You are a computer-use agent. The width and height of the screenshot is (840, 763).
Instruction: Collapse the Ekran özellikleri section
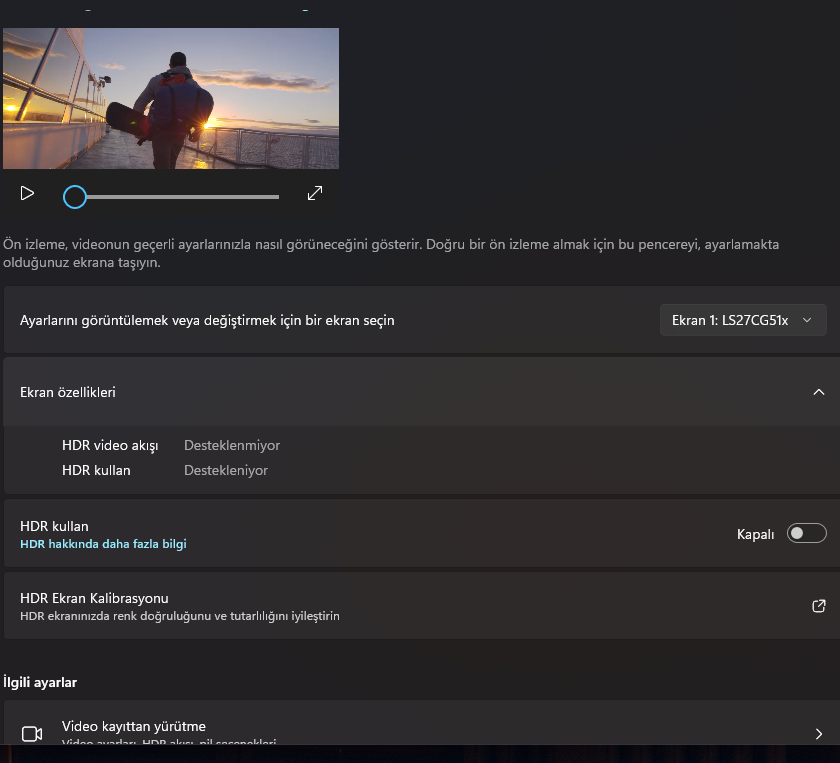819,392
